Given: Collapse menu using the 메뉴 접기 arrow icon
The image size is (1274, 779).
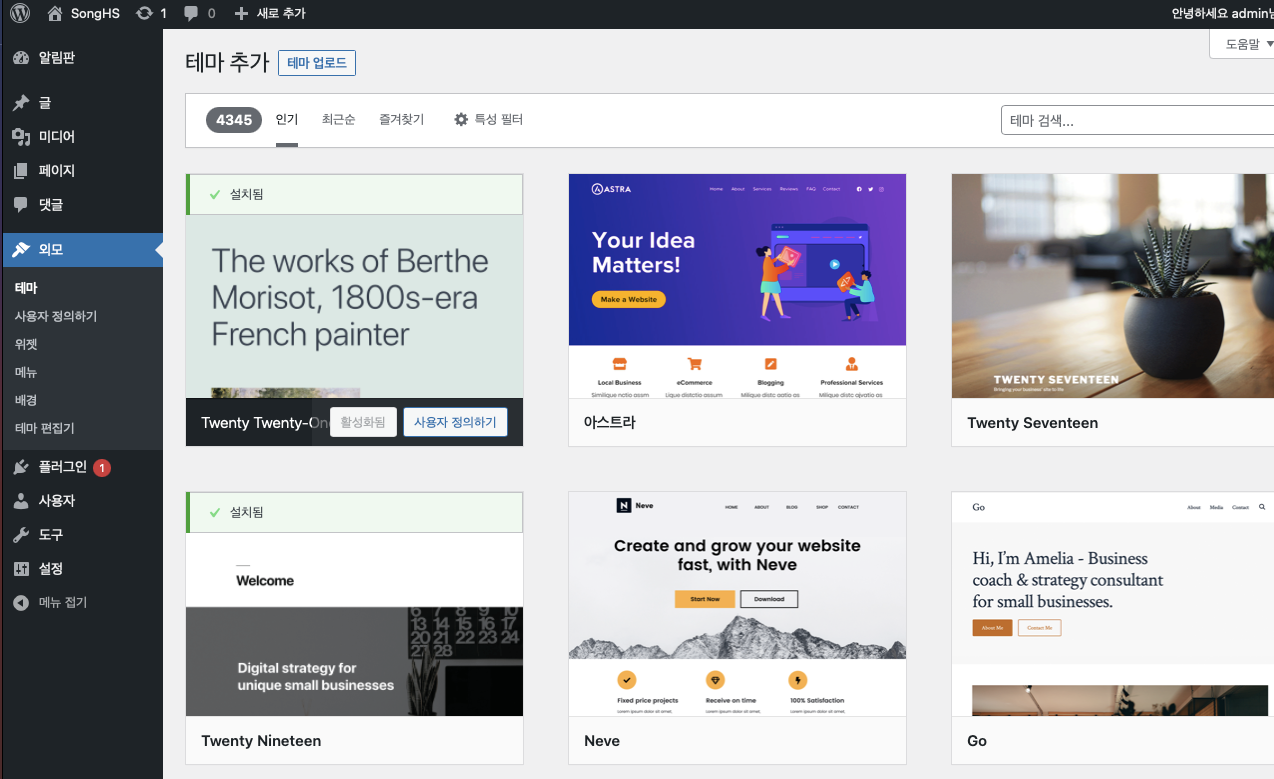Looking at the screenshot, I should (20, 602).
